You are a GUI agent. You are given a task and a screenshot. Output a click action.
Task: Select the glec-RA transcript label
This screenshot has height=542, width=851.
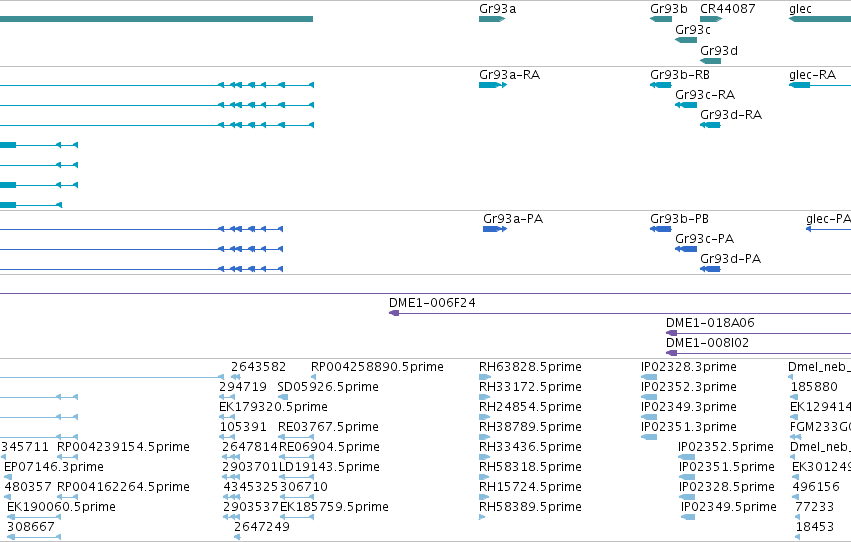(812, 75)
